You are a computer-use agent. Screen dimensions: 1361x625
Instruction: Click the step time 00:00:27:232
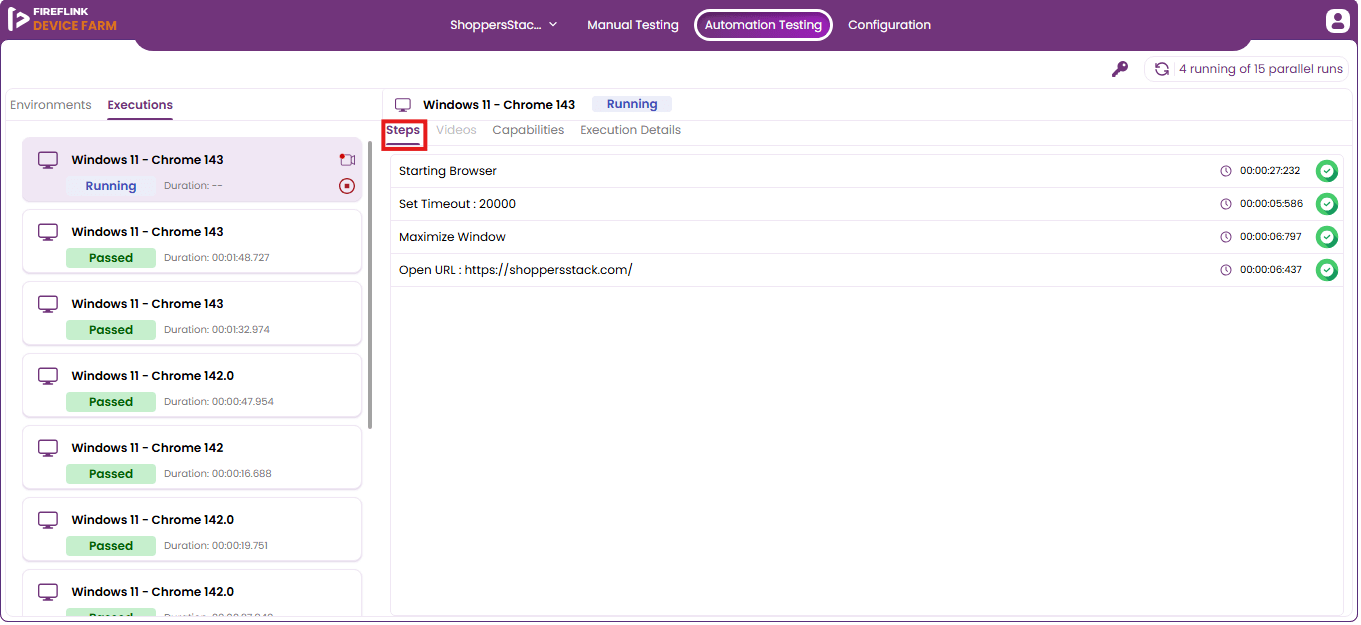[x=1270, y=171]
